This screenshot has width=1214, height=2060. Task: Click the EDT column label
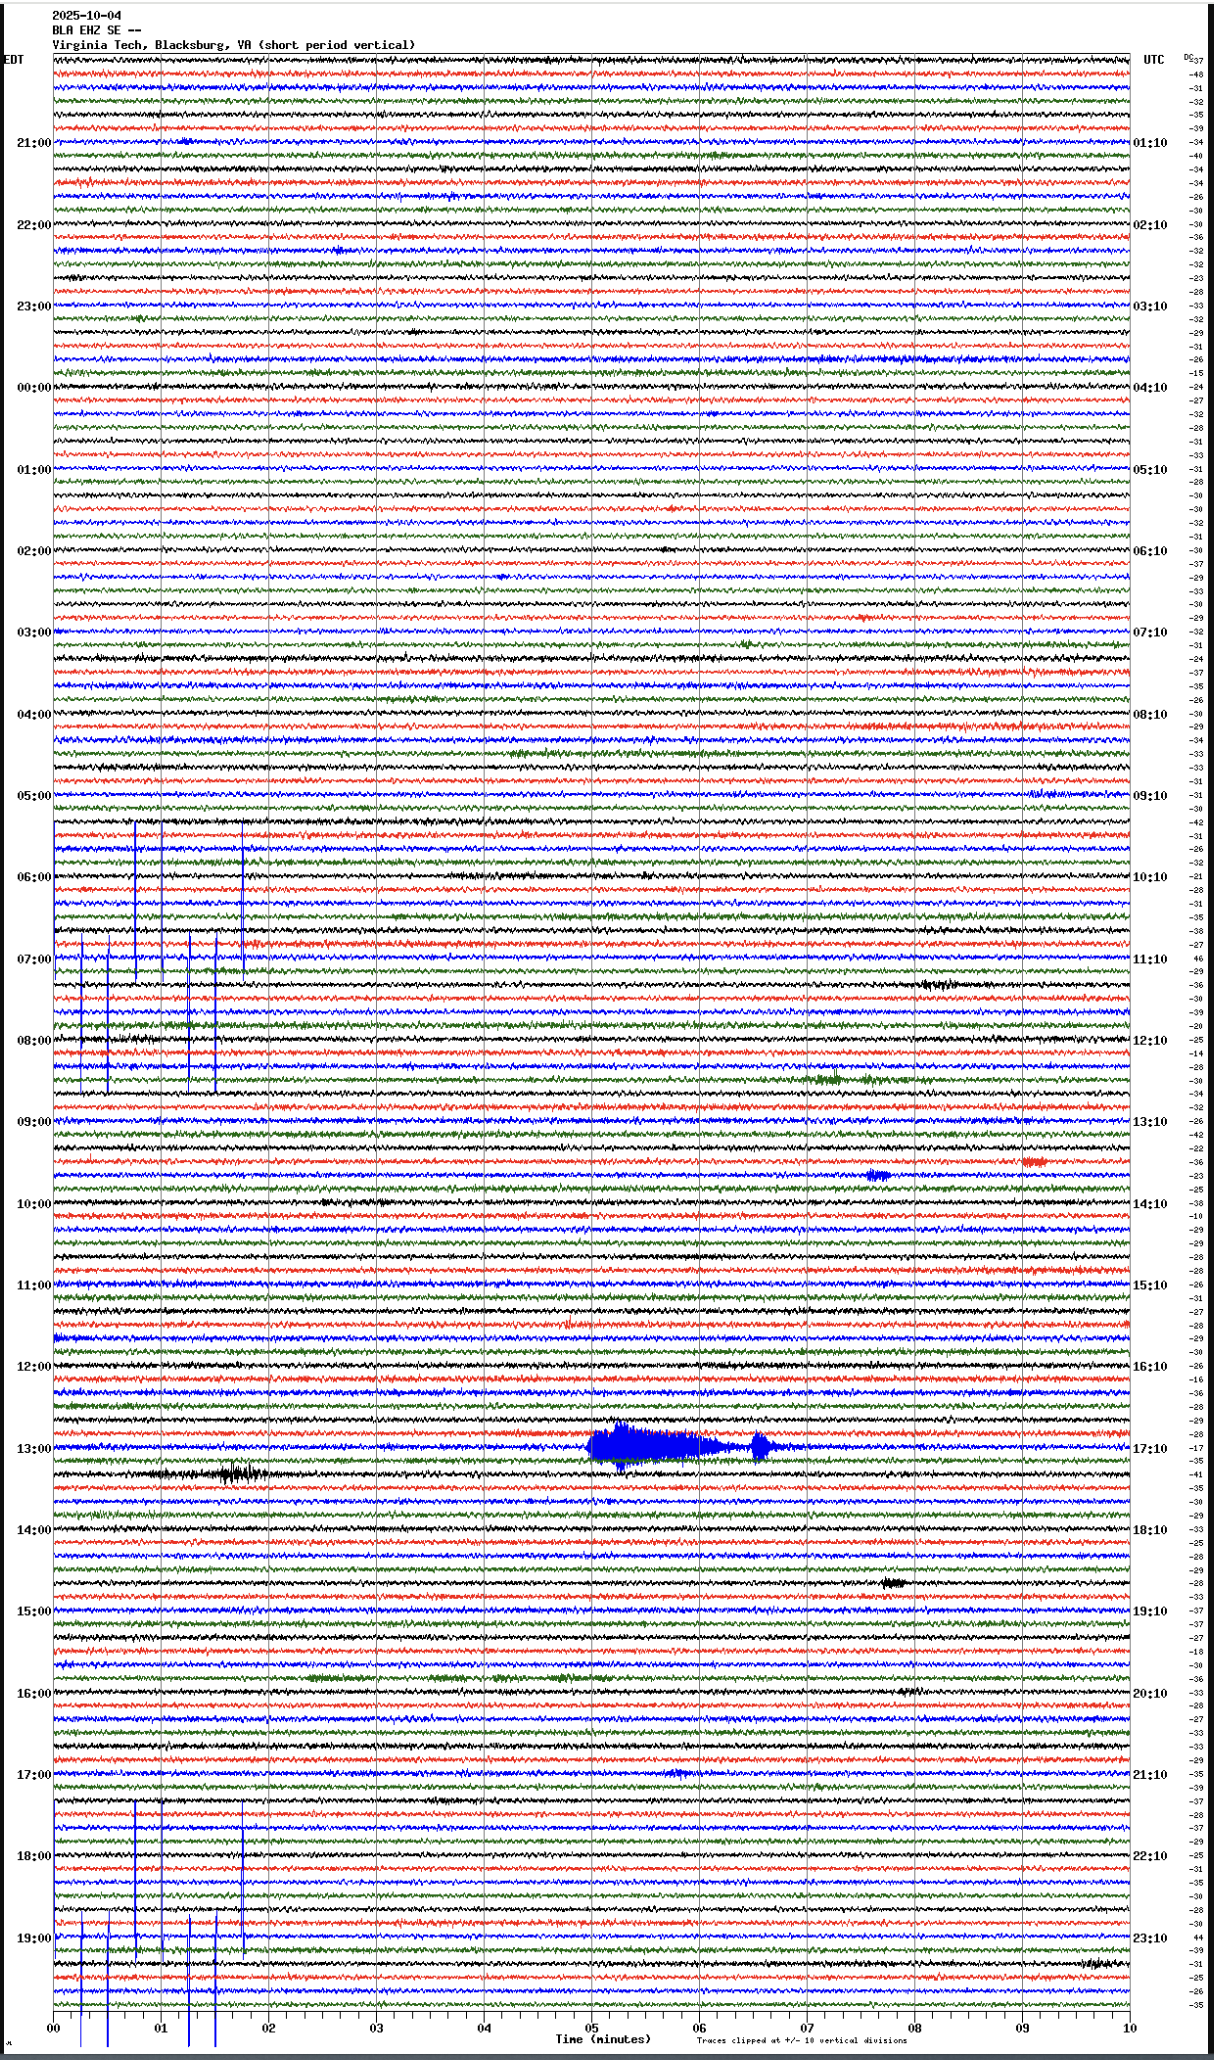point(14,60)
